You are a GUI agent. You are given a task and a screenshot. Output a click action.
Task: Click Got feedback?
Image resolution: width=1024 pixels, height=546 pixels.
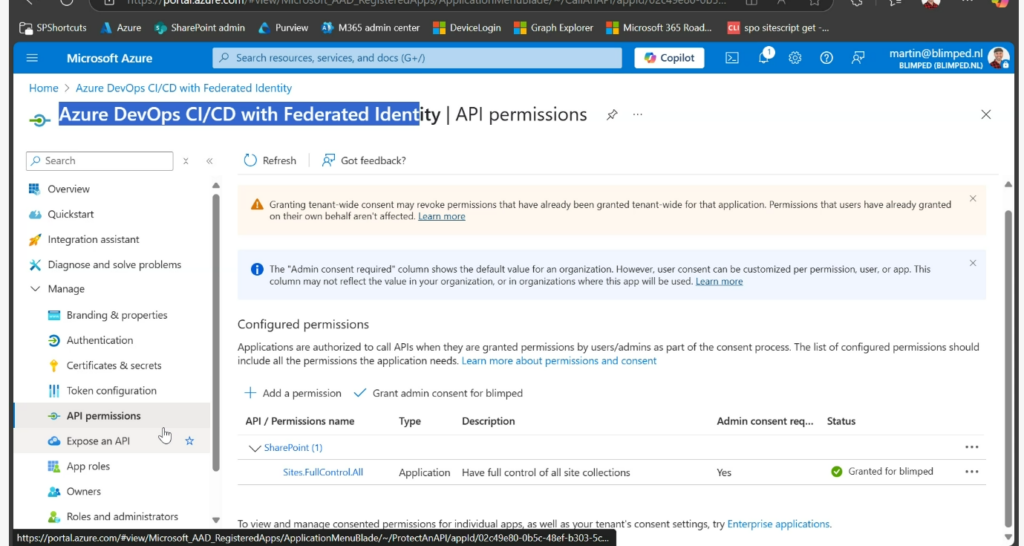pos(364,161)
